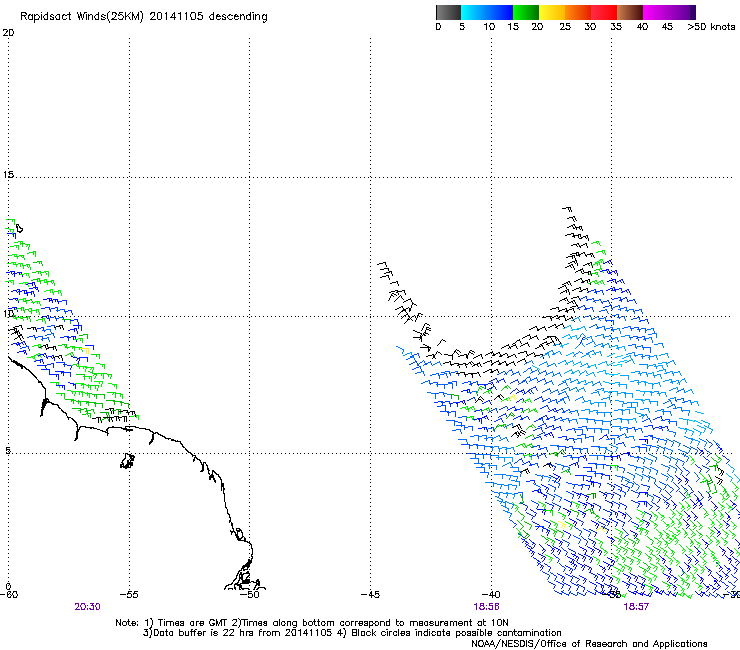Click the brown 35-40 knots color segment

tap(630, 12)
